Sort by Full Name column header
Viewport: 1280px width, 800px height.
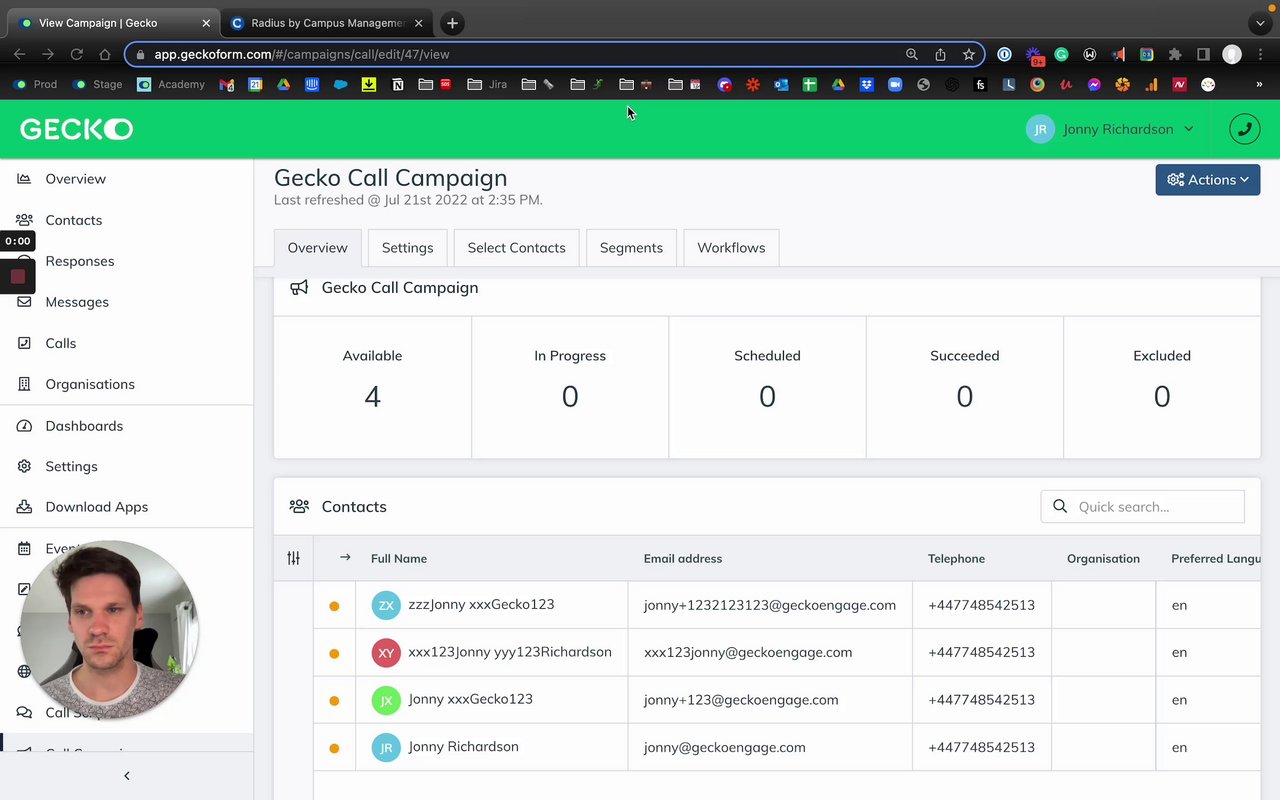[x=399, y=559]
